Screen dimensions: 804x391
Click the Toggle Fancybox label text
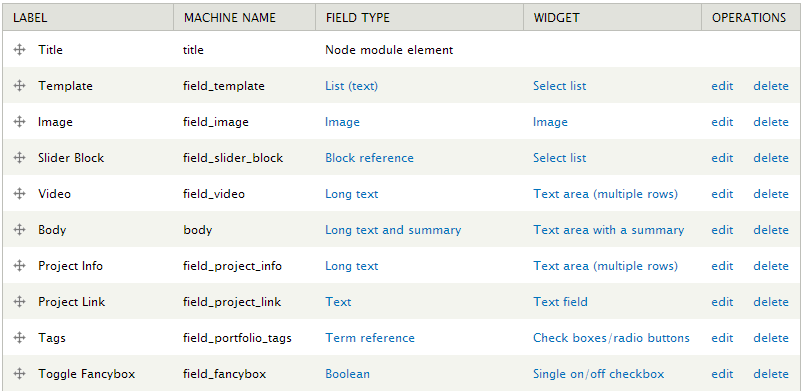(86, 374)
